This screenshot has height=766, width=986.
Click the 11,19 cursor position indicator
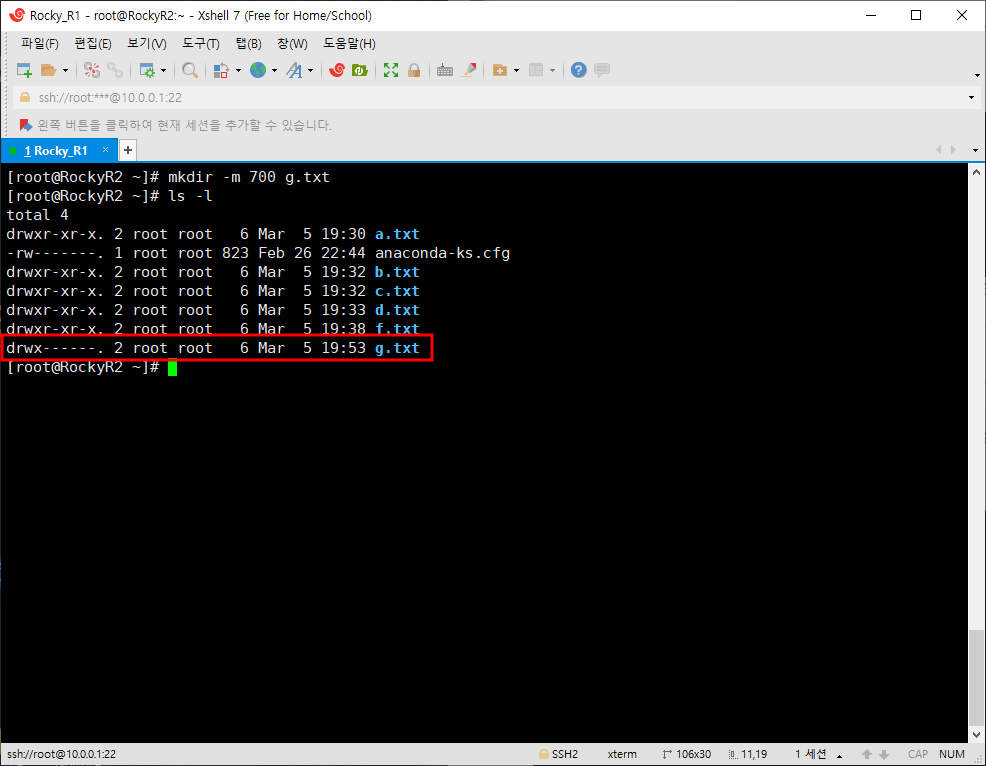748,754
